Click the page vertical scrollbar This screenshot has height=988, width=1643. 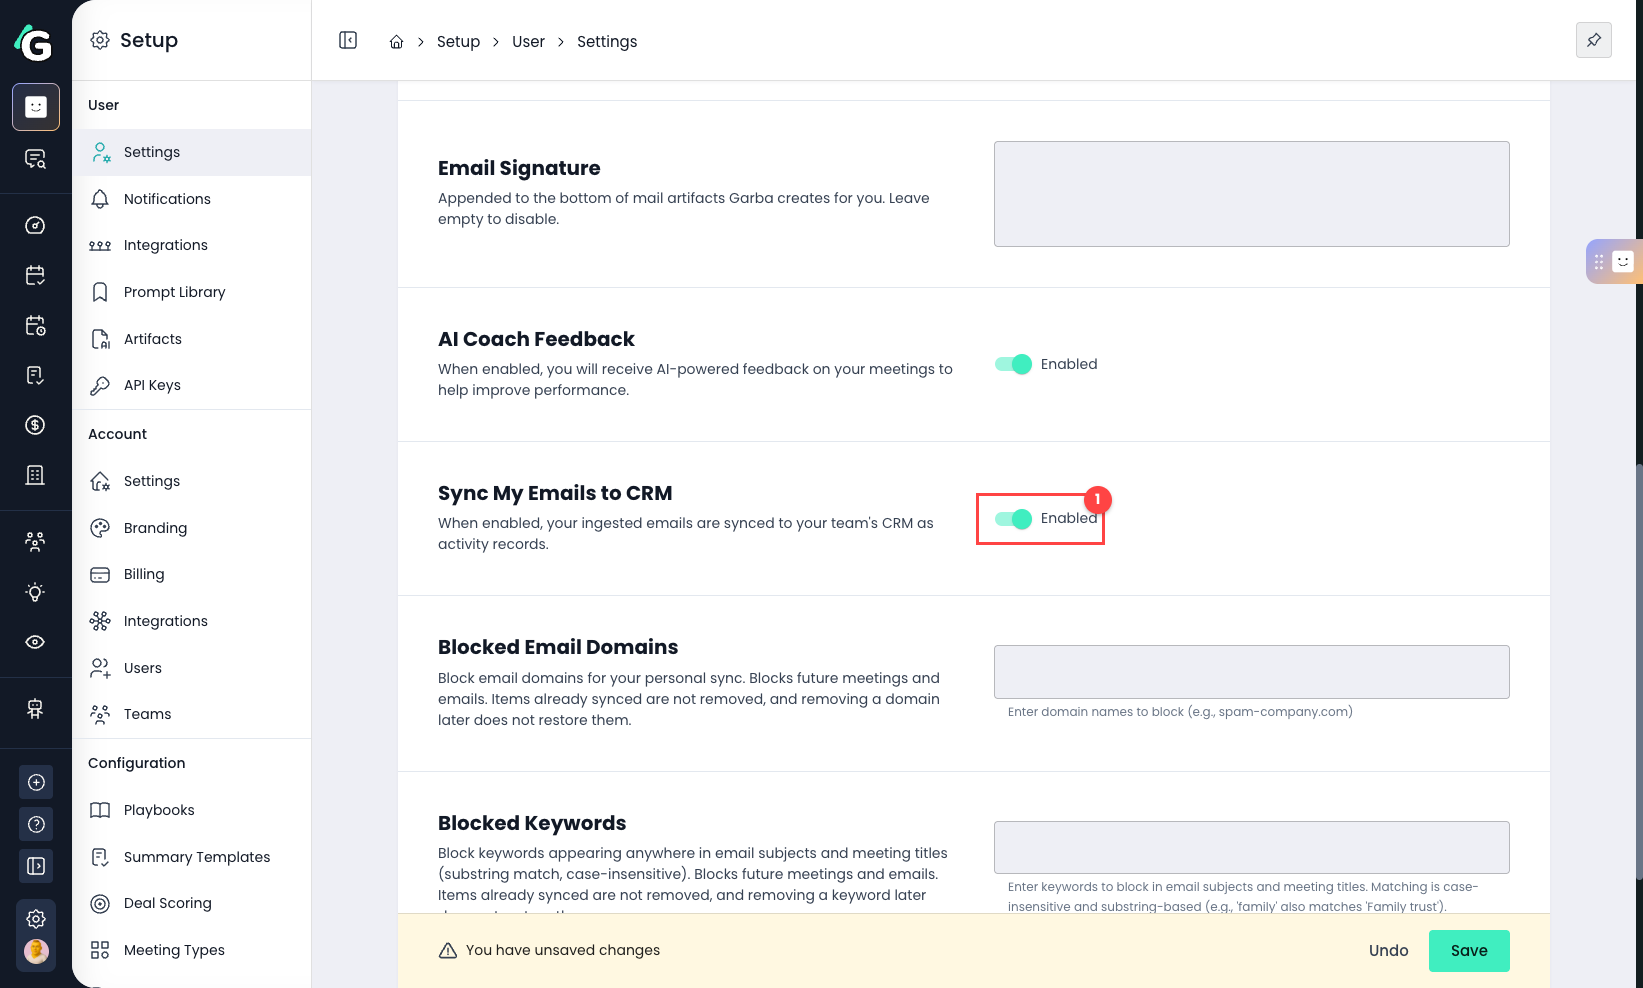1638,670
